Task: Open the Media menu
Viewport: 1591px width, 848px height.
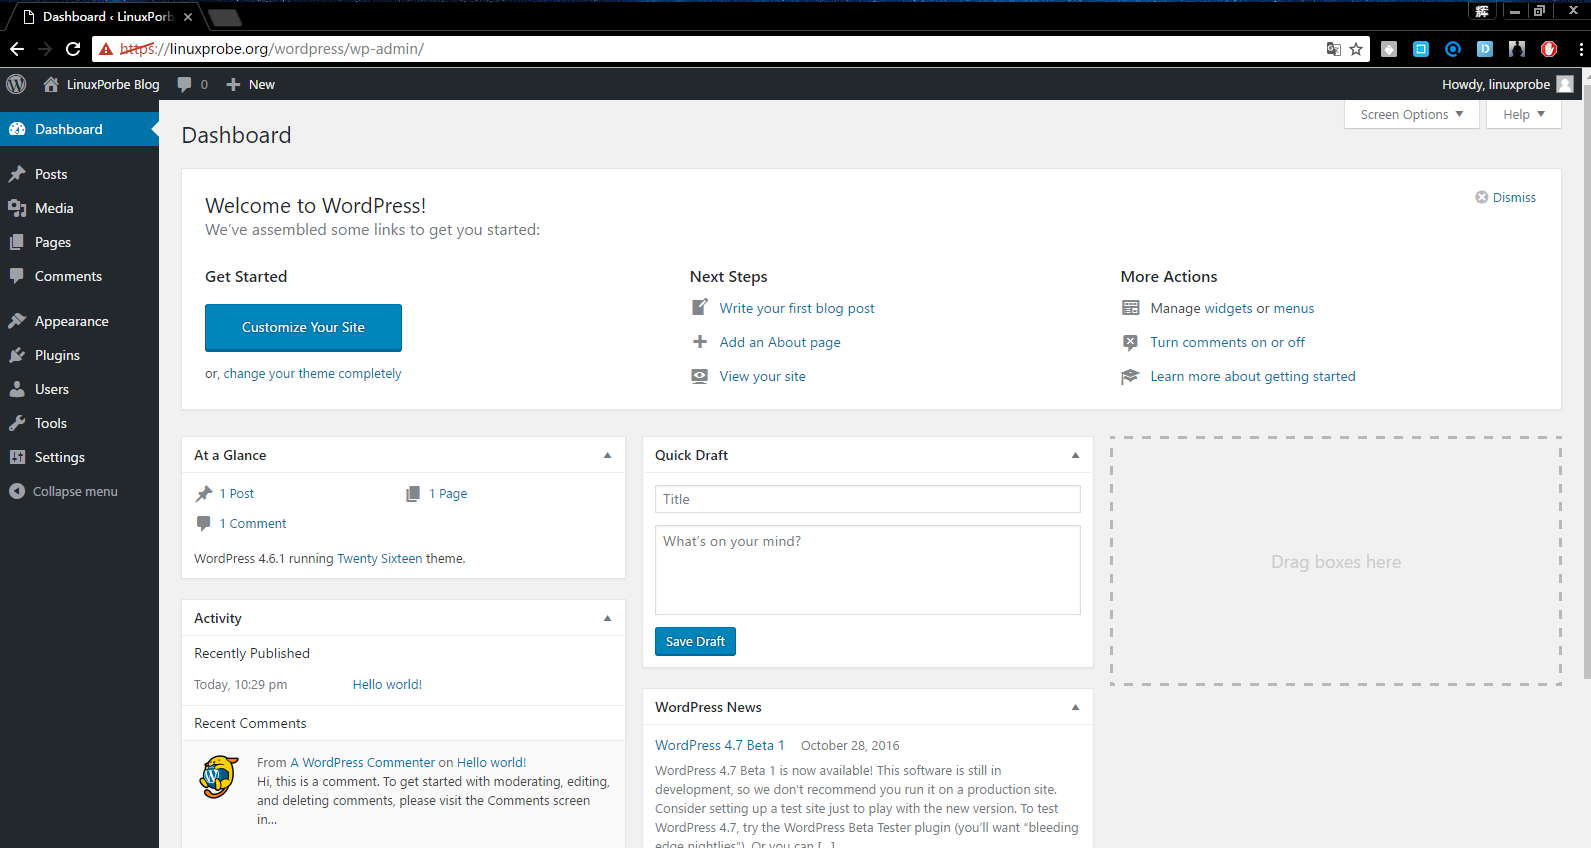Action: 79,208
